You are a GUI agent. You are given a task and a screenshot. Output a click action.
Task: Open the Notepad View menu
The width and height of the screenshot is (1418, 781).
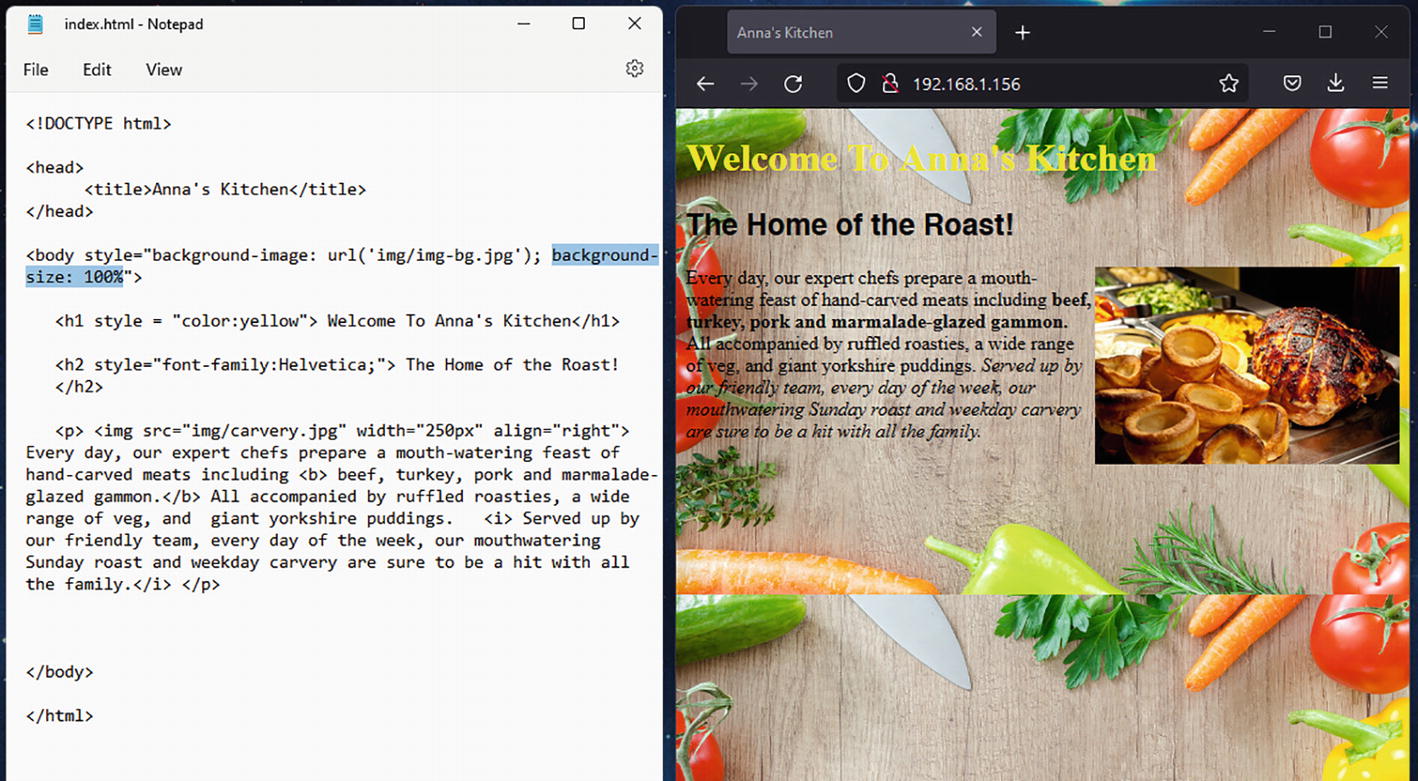tap(164, 70)
